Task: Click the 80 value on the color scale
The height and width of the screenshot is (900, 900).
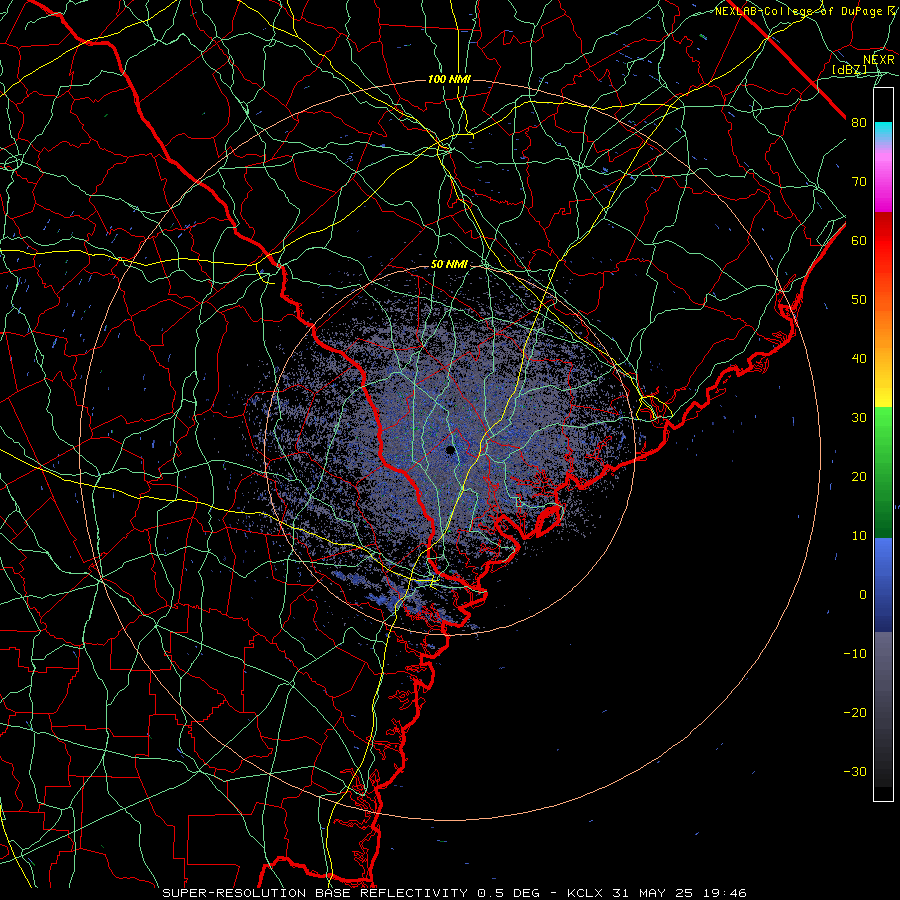Action: pos(859,123)
